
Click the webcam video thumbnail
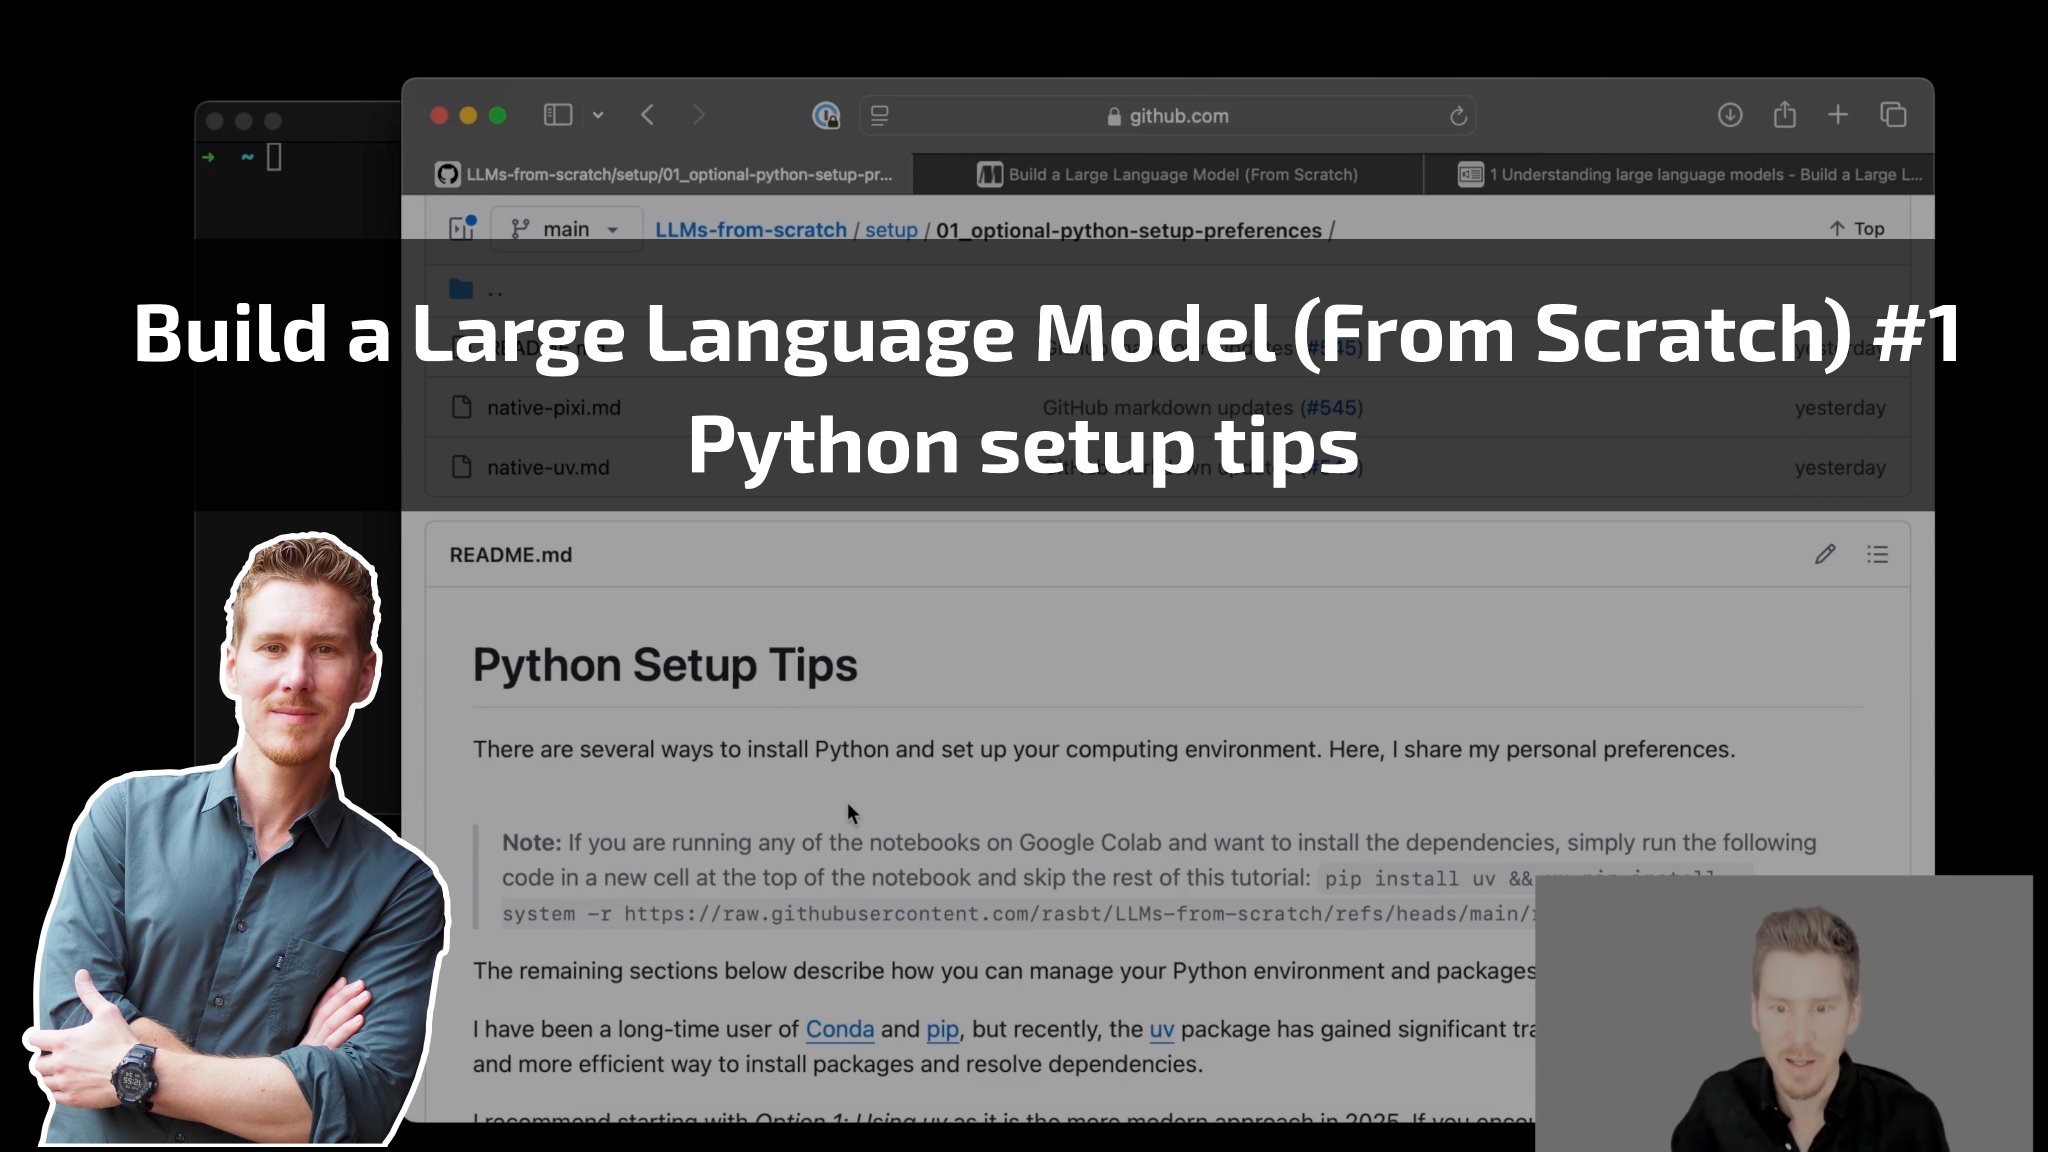(x=1784, y=1013)
